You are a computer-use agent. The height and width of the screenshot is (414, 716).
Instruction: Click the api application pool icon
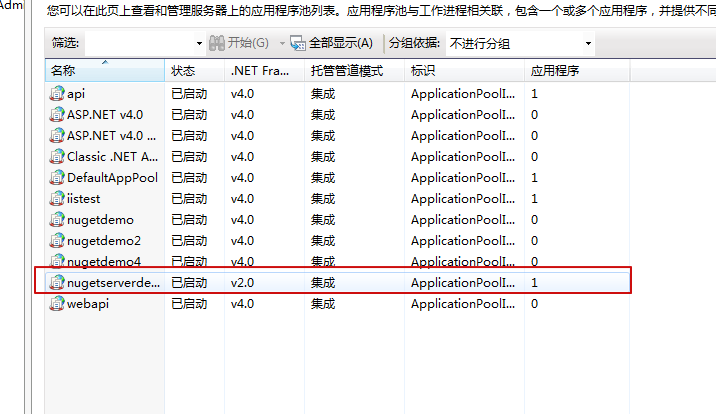pyautogui.click(x=57, y=94)
